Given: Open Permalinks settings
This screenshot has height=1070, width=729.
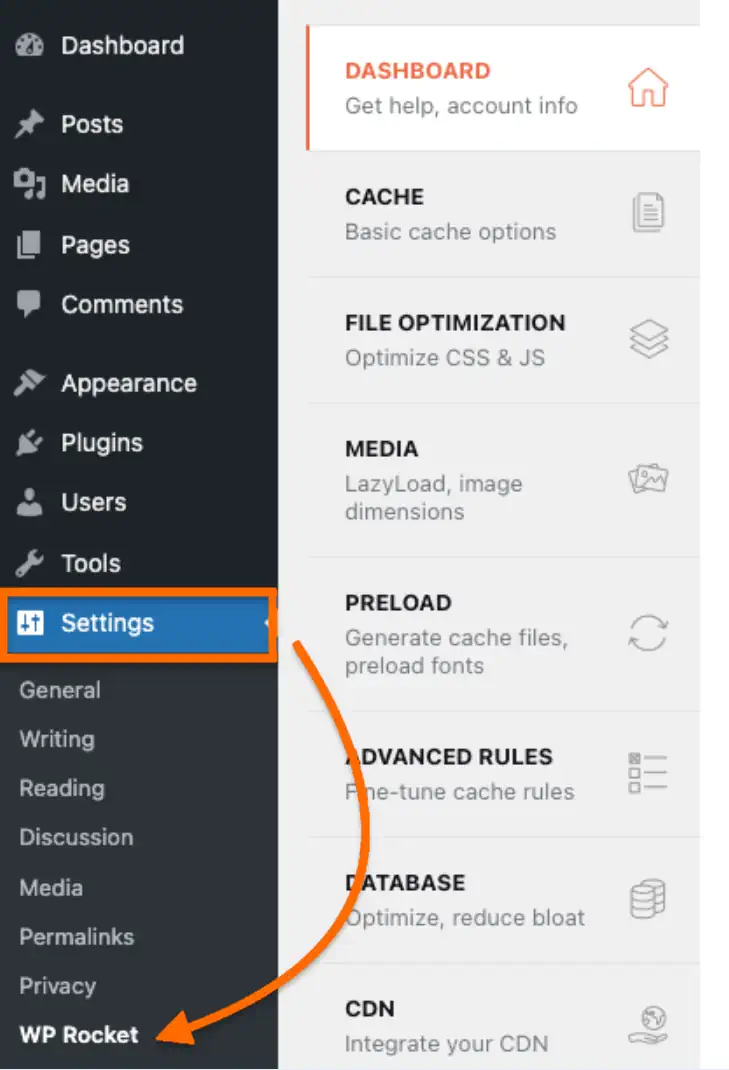Looking at the screenshot, I should click(x=76, y=937).
